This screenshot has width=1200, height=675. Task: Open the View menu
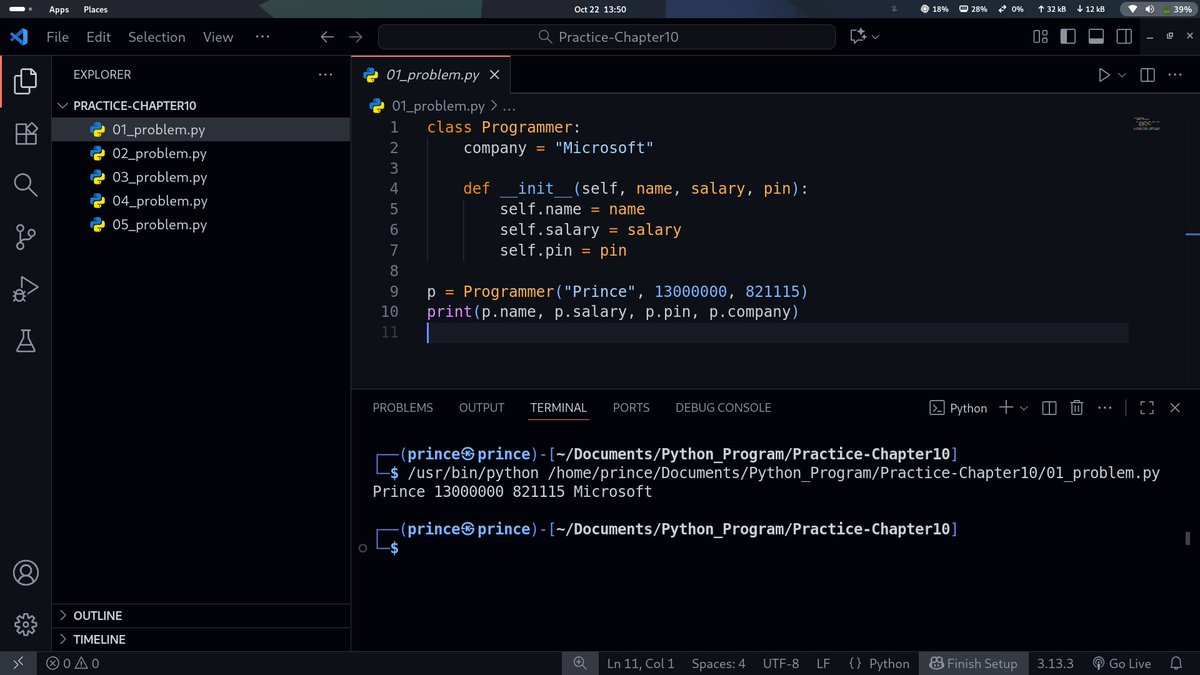217,37
